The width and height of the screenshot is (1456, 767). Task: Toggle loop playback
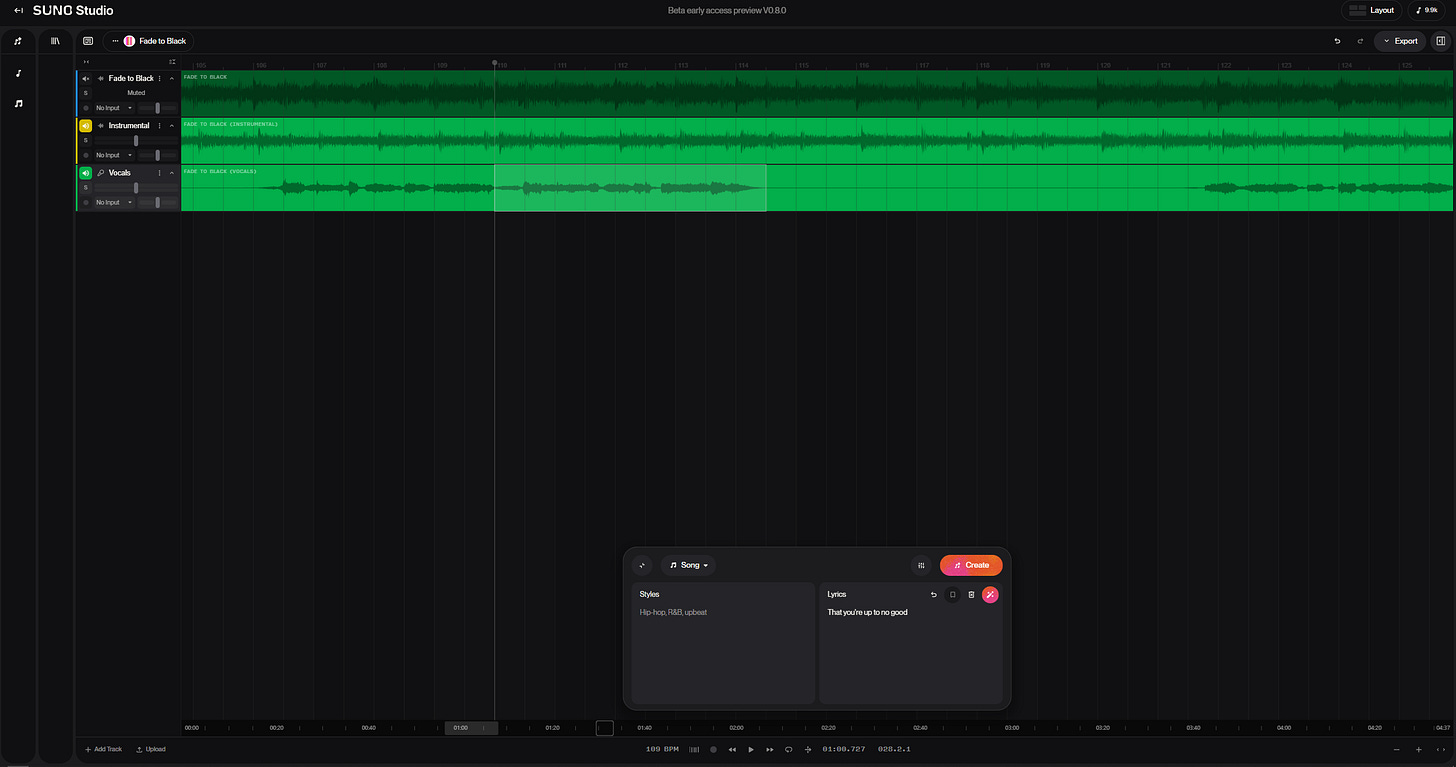click(789, 749)
